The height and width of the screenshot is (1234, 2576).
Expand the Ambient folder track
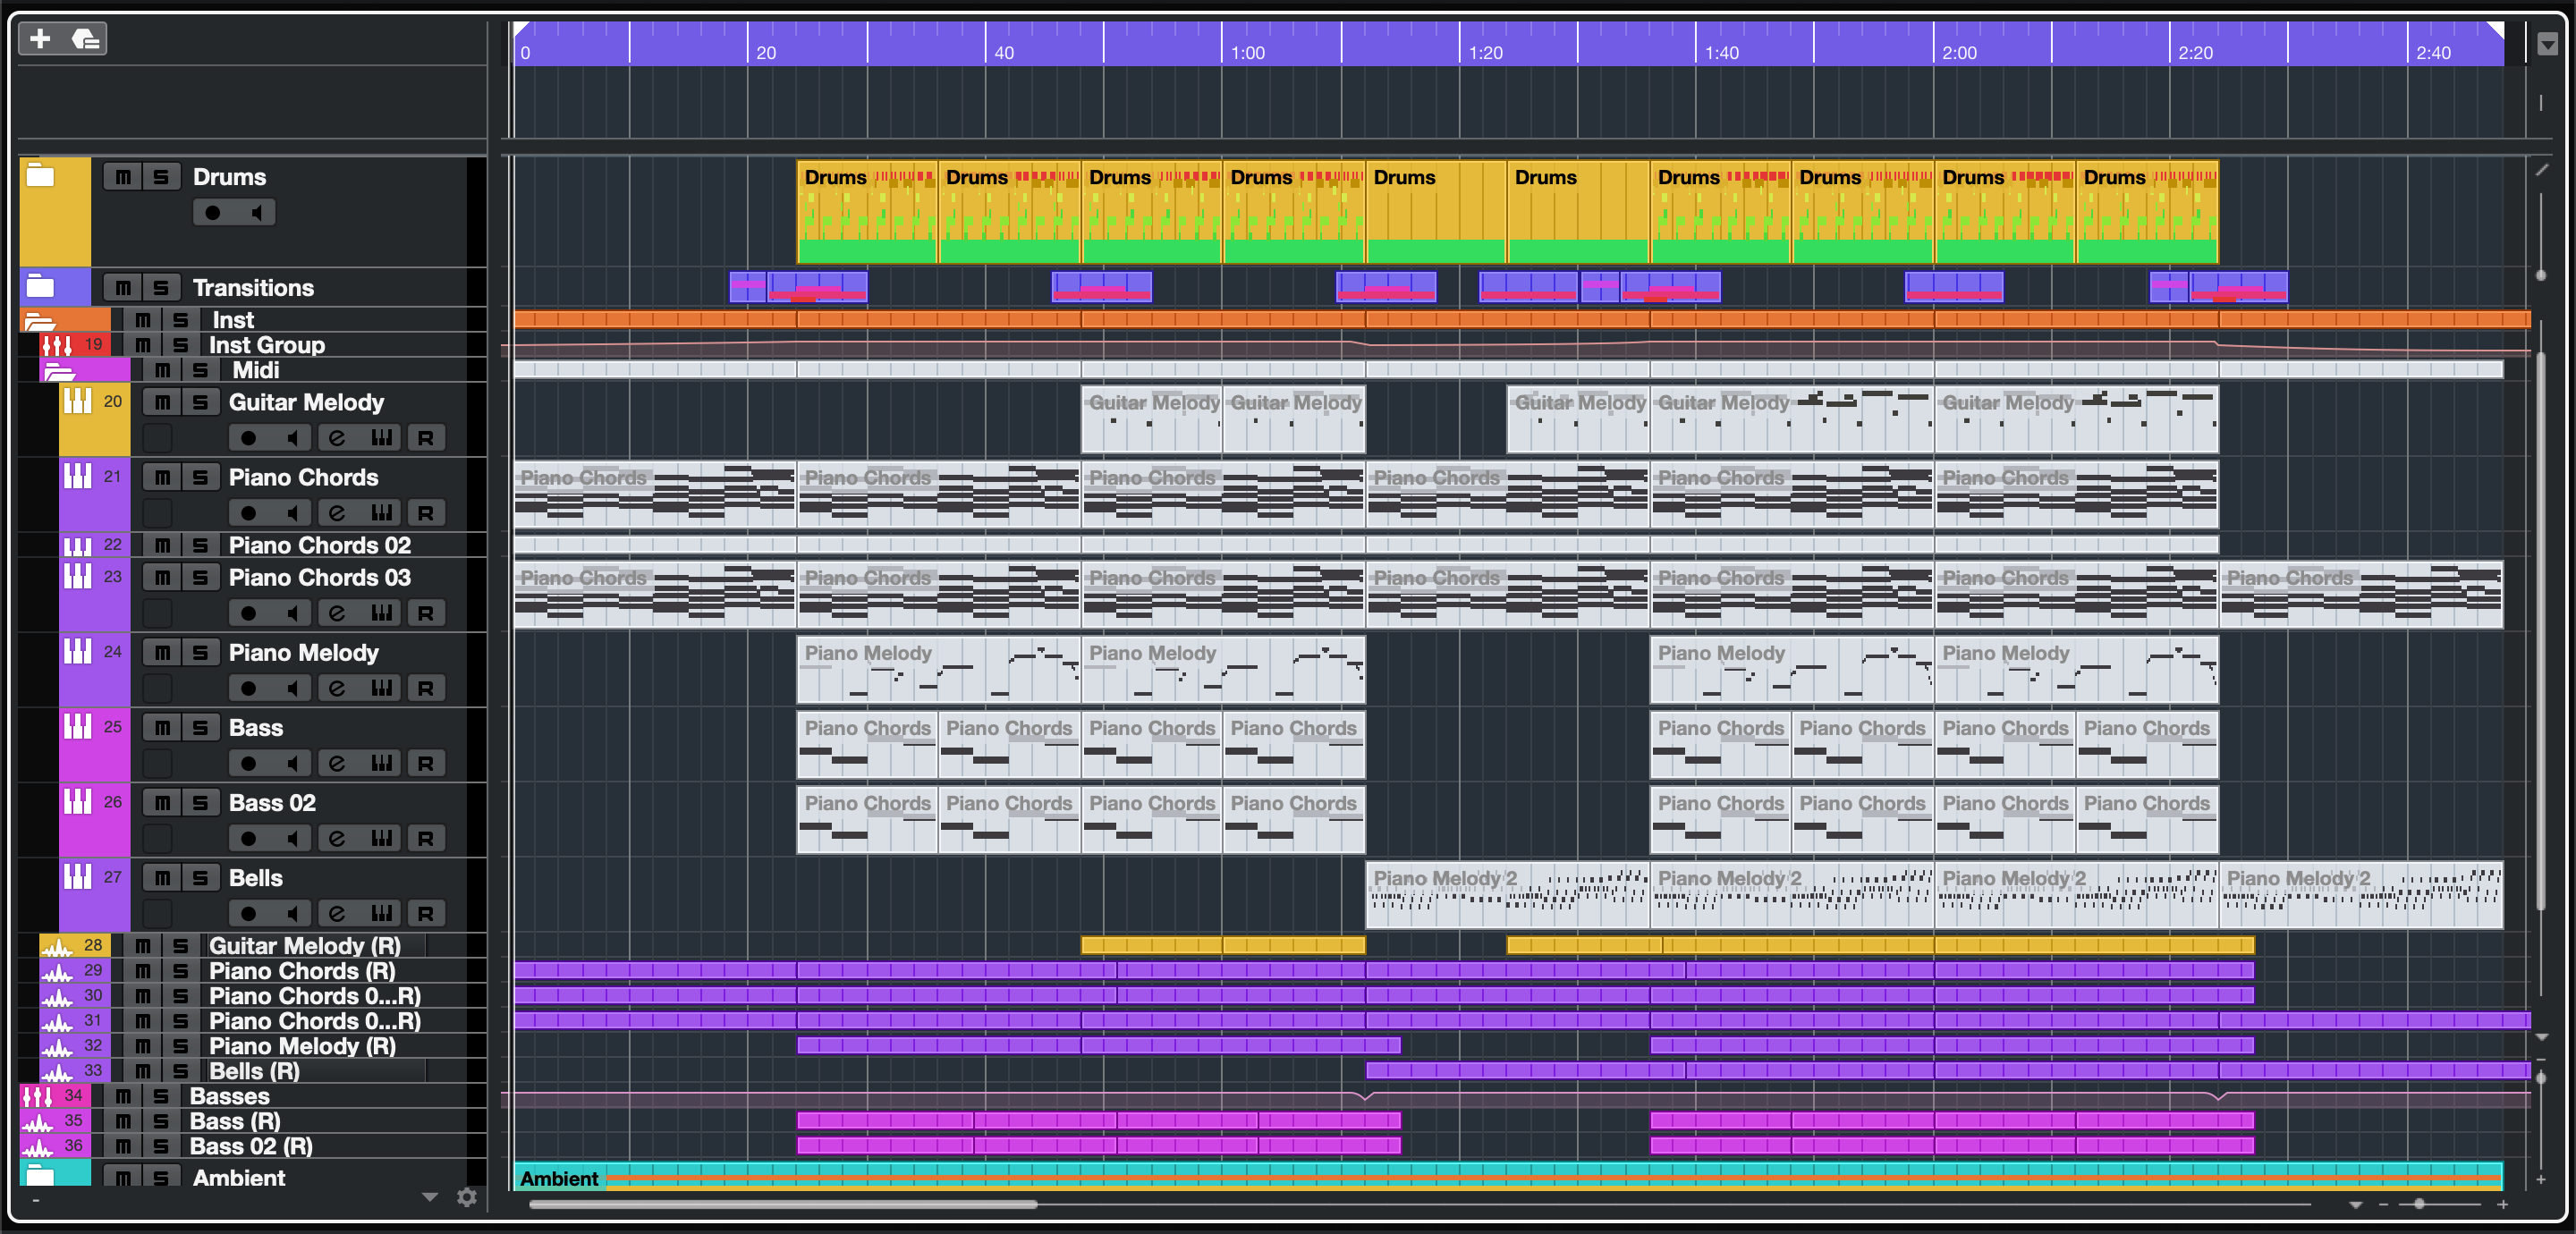pyautogui.click(x=40, y=1174)
